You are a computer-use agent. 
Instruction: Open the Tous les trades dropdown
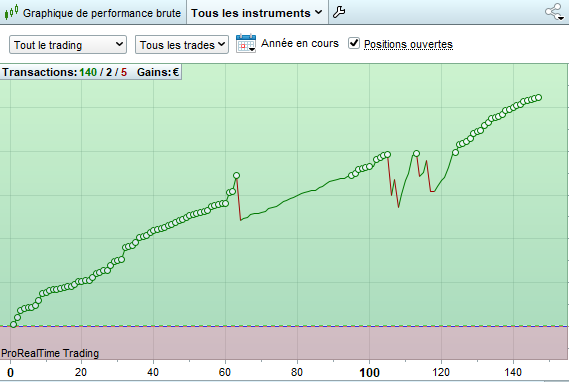[182, 45]
